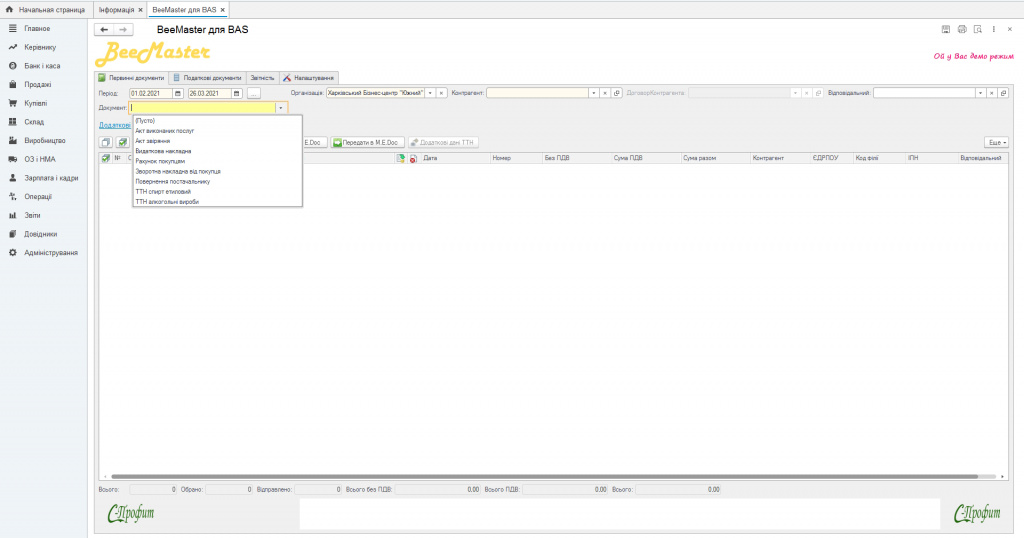This screenshot has height=538, width=1024.
Task: Open the Еще dropdown menu
Action: point(997,142)
